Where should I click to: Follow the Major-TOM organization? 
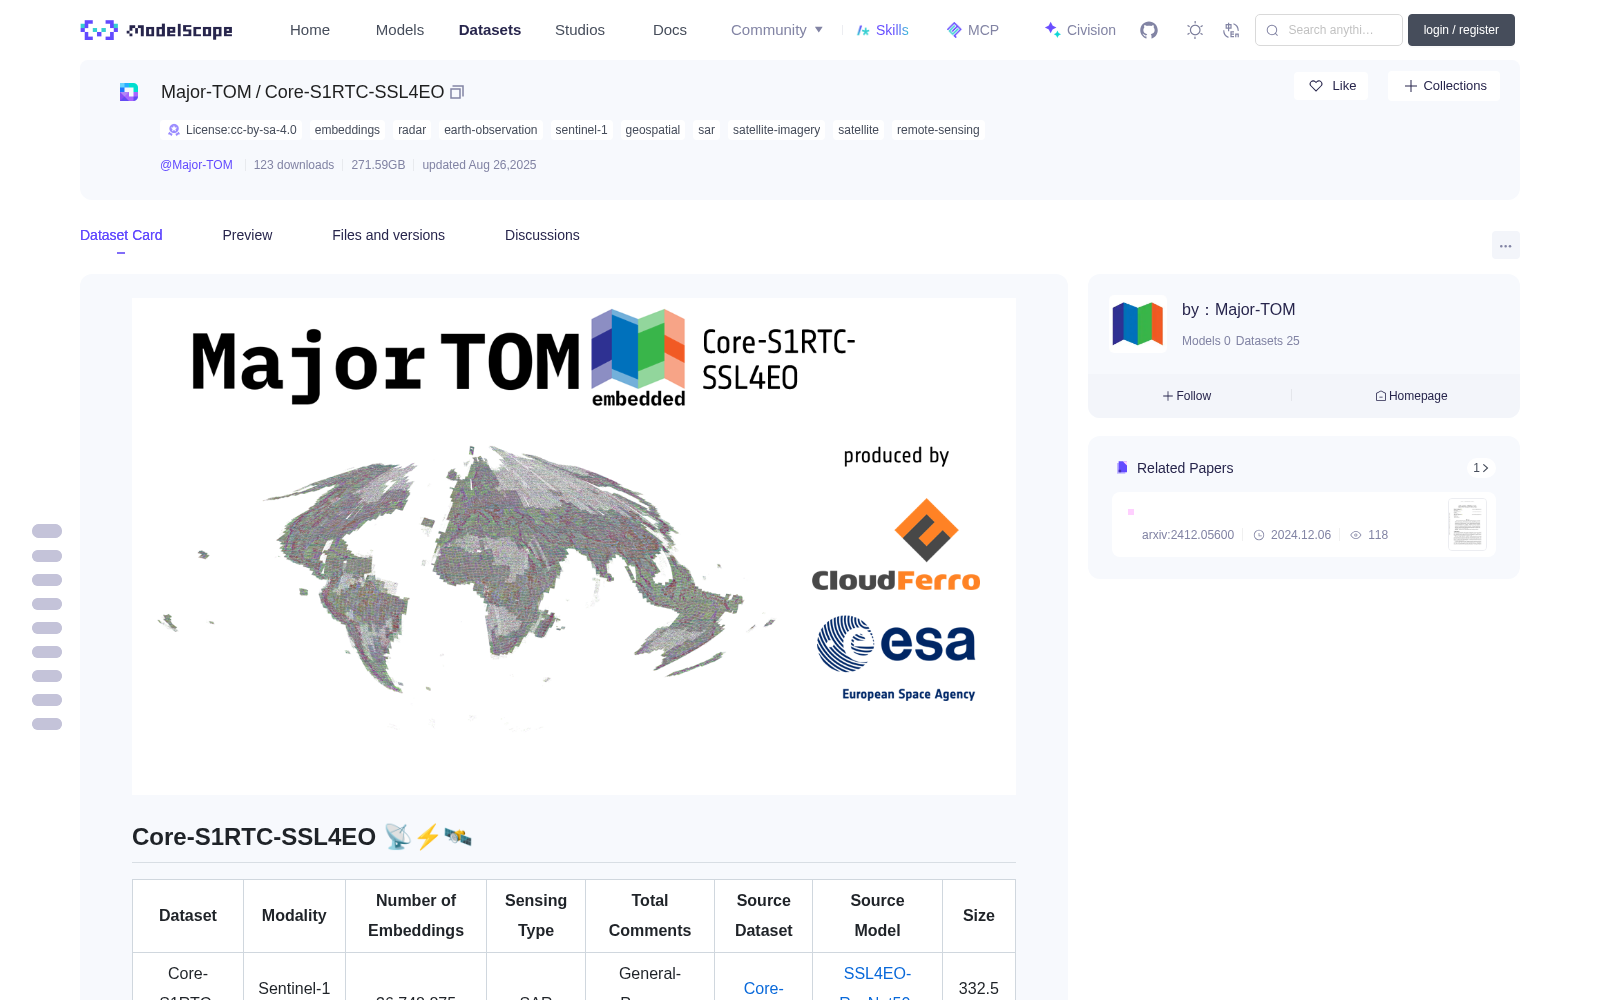coord(1187,396)
